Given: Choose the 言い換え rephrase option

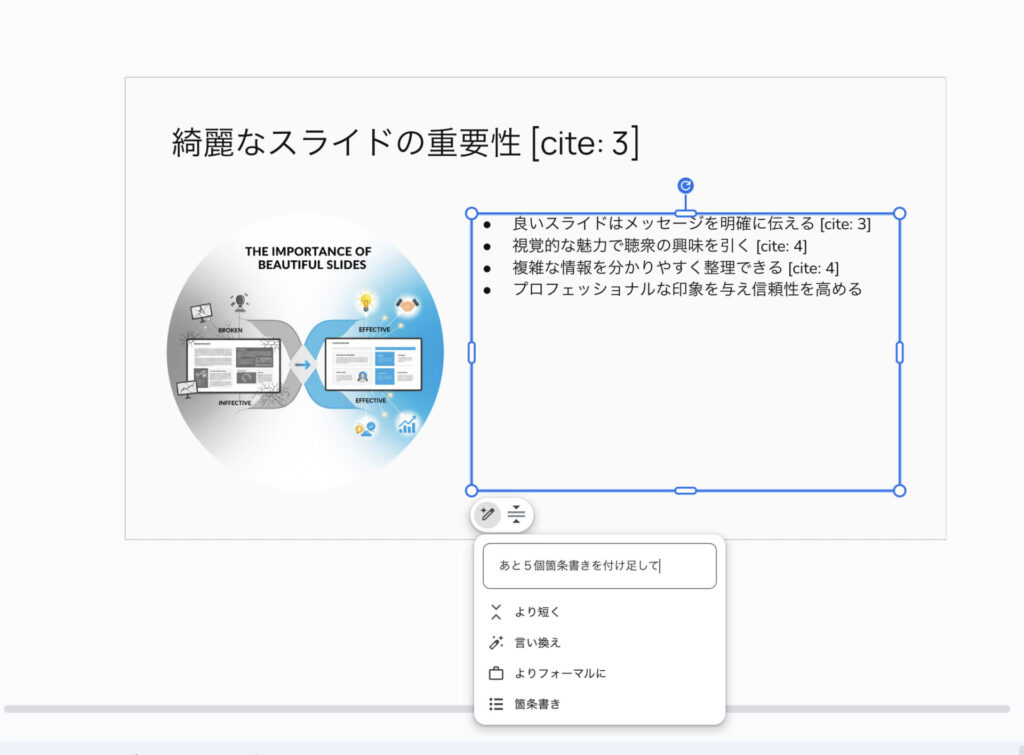Looking at the screenshot, I should coord(537,643).
